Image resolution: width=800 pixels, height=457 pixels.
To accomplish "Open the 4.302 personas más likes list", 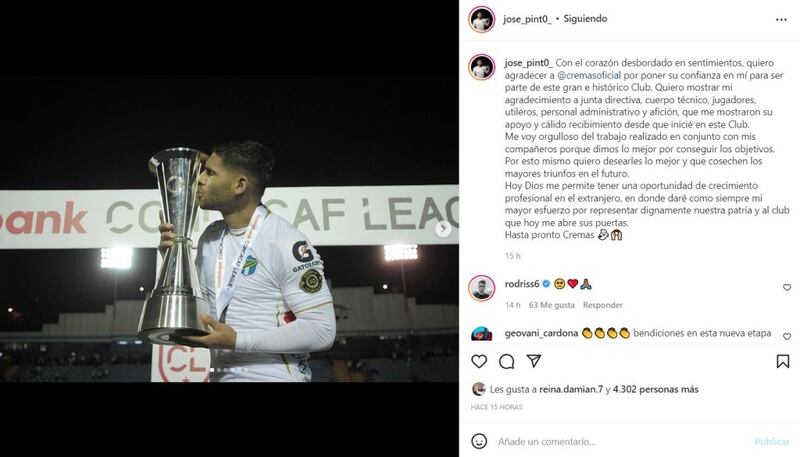I will tap(656, 389).
